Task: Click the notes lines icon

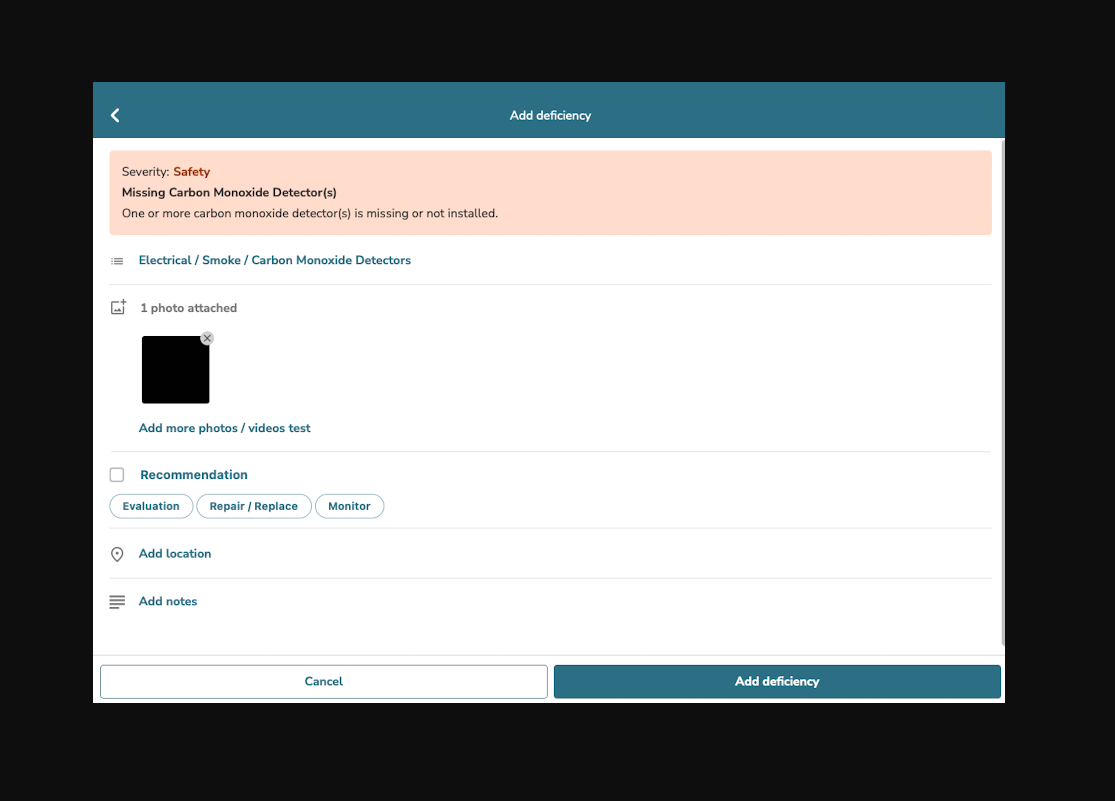Action: click(117, 602)
